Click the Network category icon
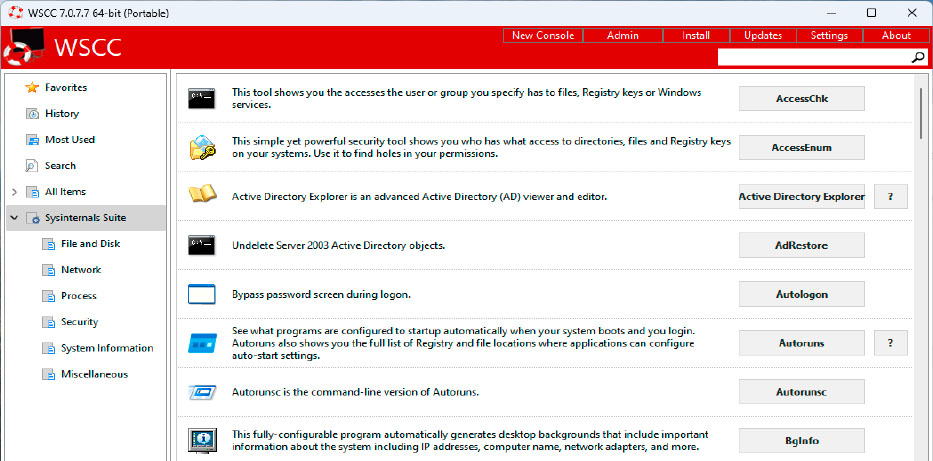The width and height of the screenshot is (933, 461). tap(48, 270)
